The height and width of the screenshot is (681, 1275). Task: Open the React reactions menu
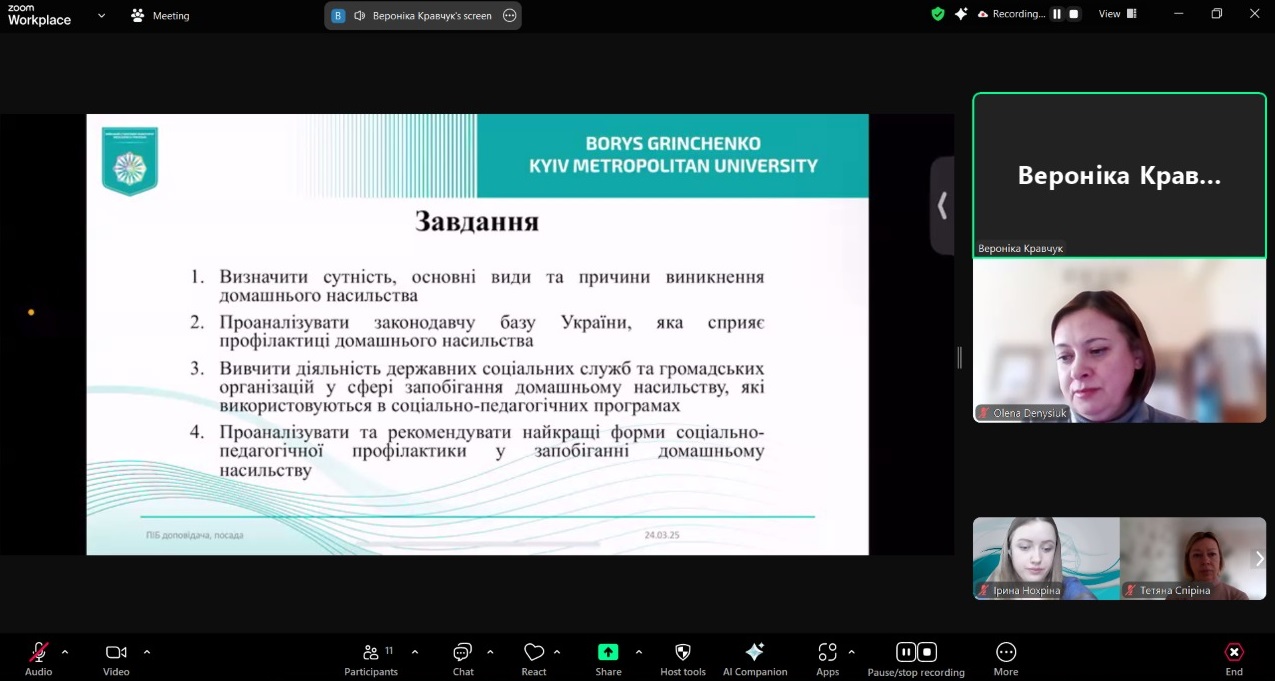click(534, 657)
